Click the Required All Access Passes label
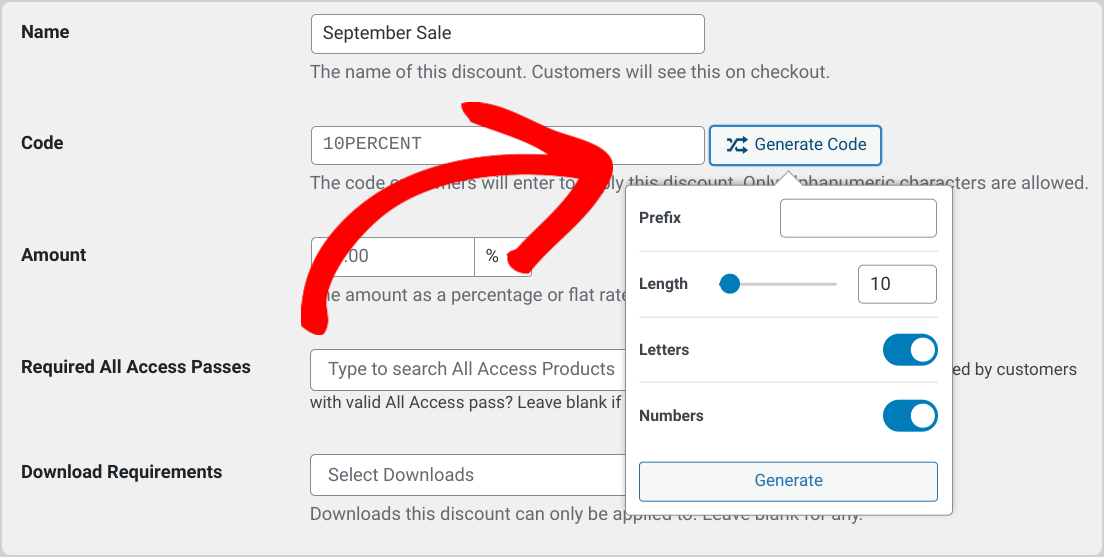Image resolution: width=1104 pixels, height=557 pixels. [x=136, y=367]
